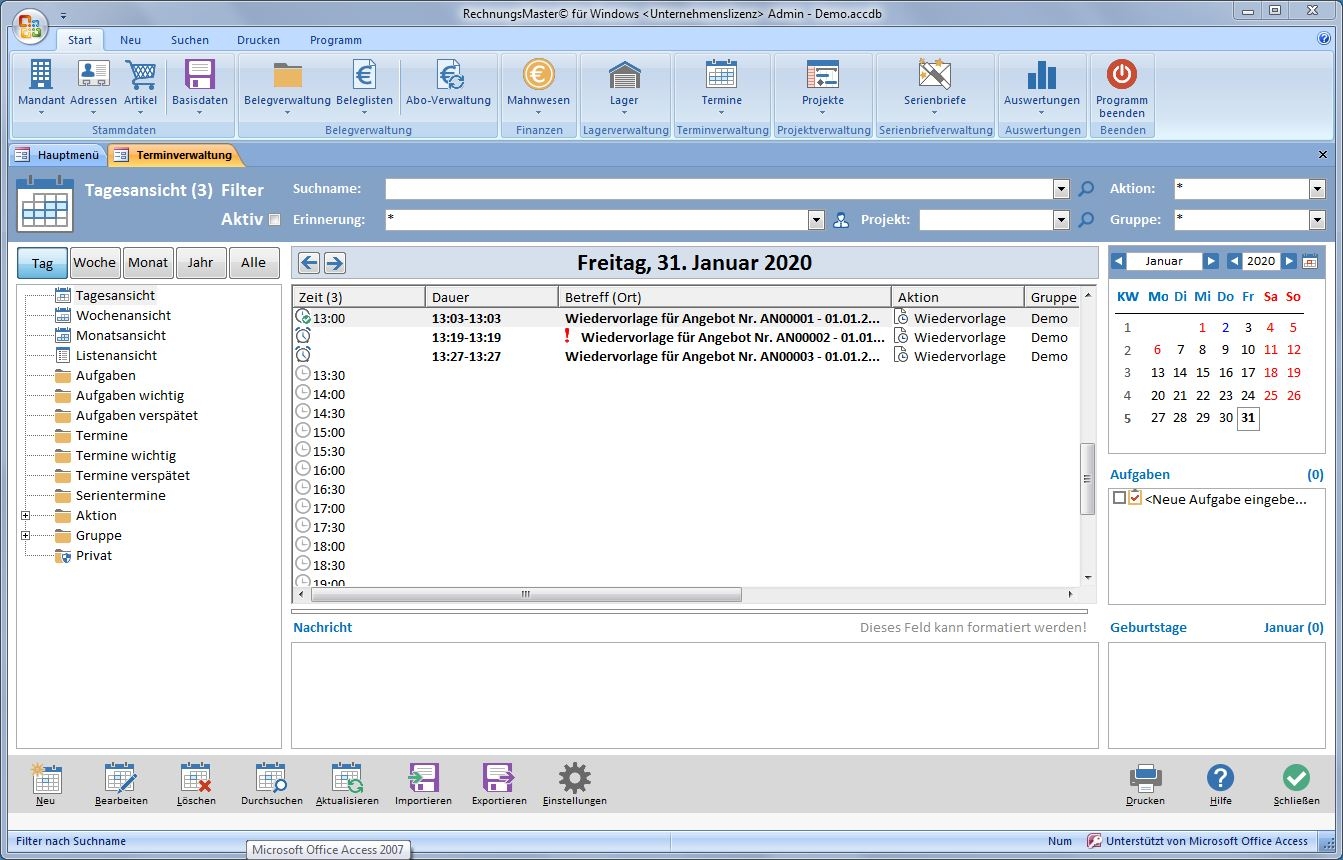The height and width of the screenshot is (860, 1343).
Task: Click the appointment list vertical scrollbar thumb
Action: click(1088, 479)
